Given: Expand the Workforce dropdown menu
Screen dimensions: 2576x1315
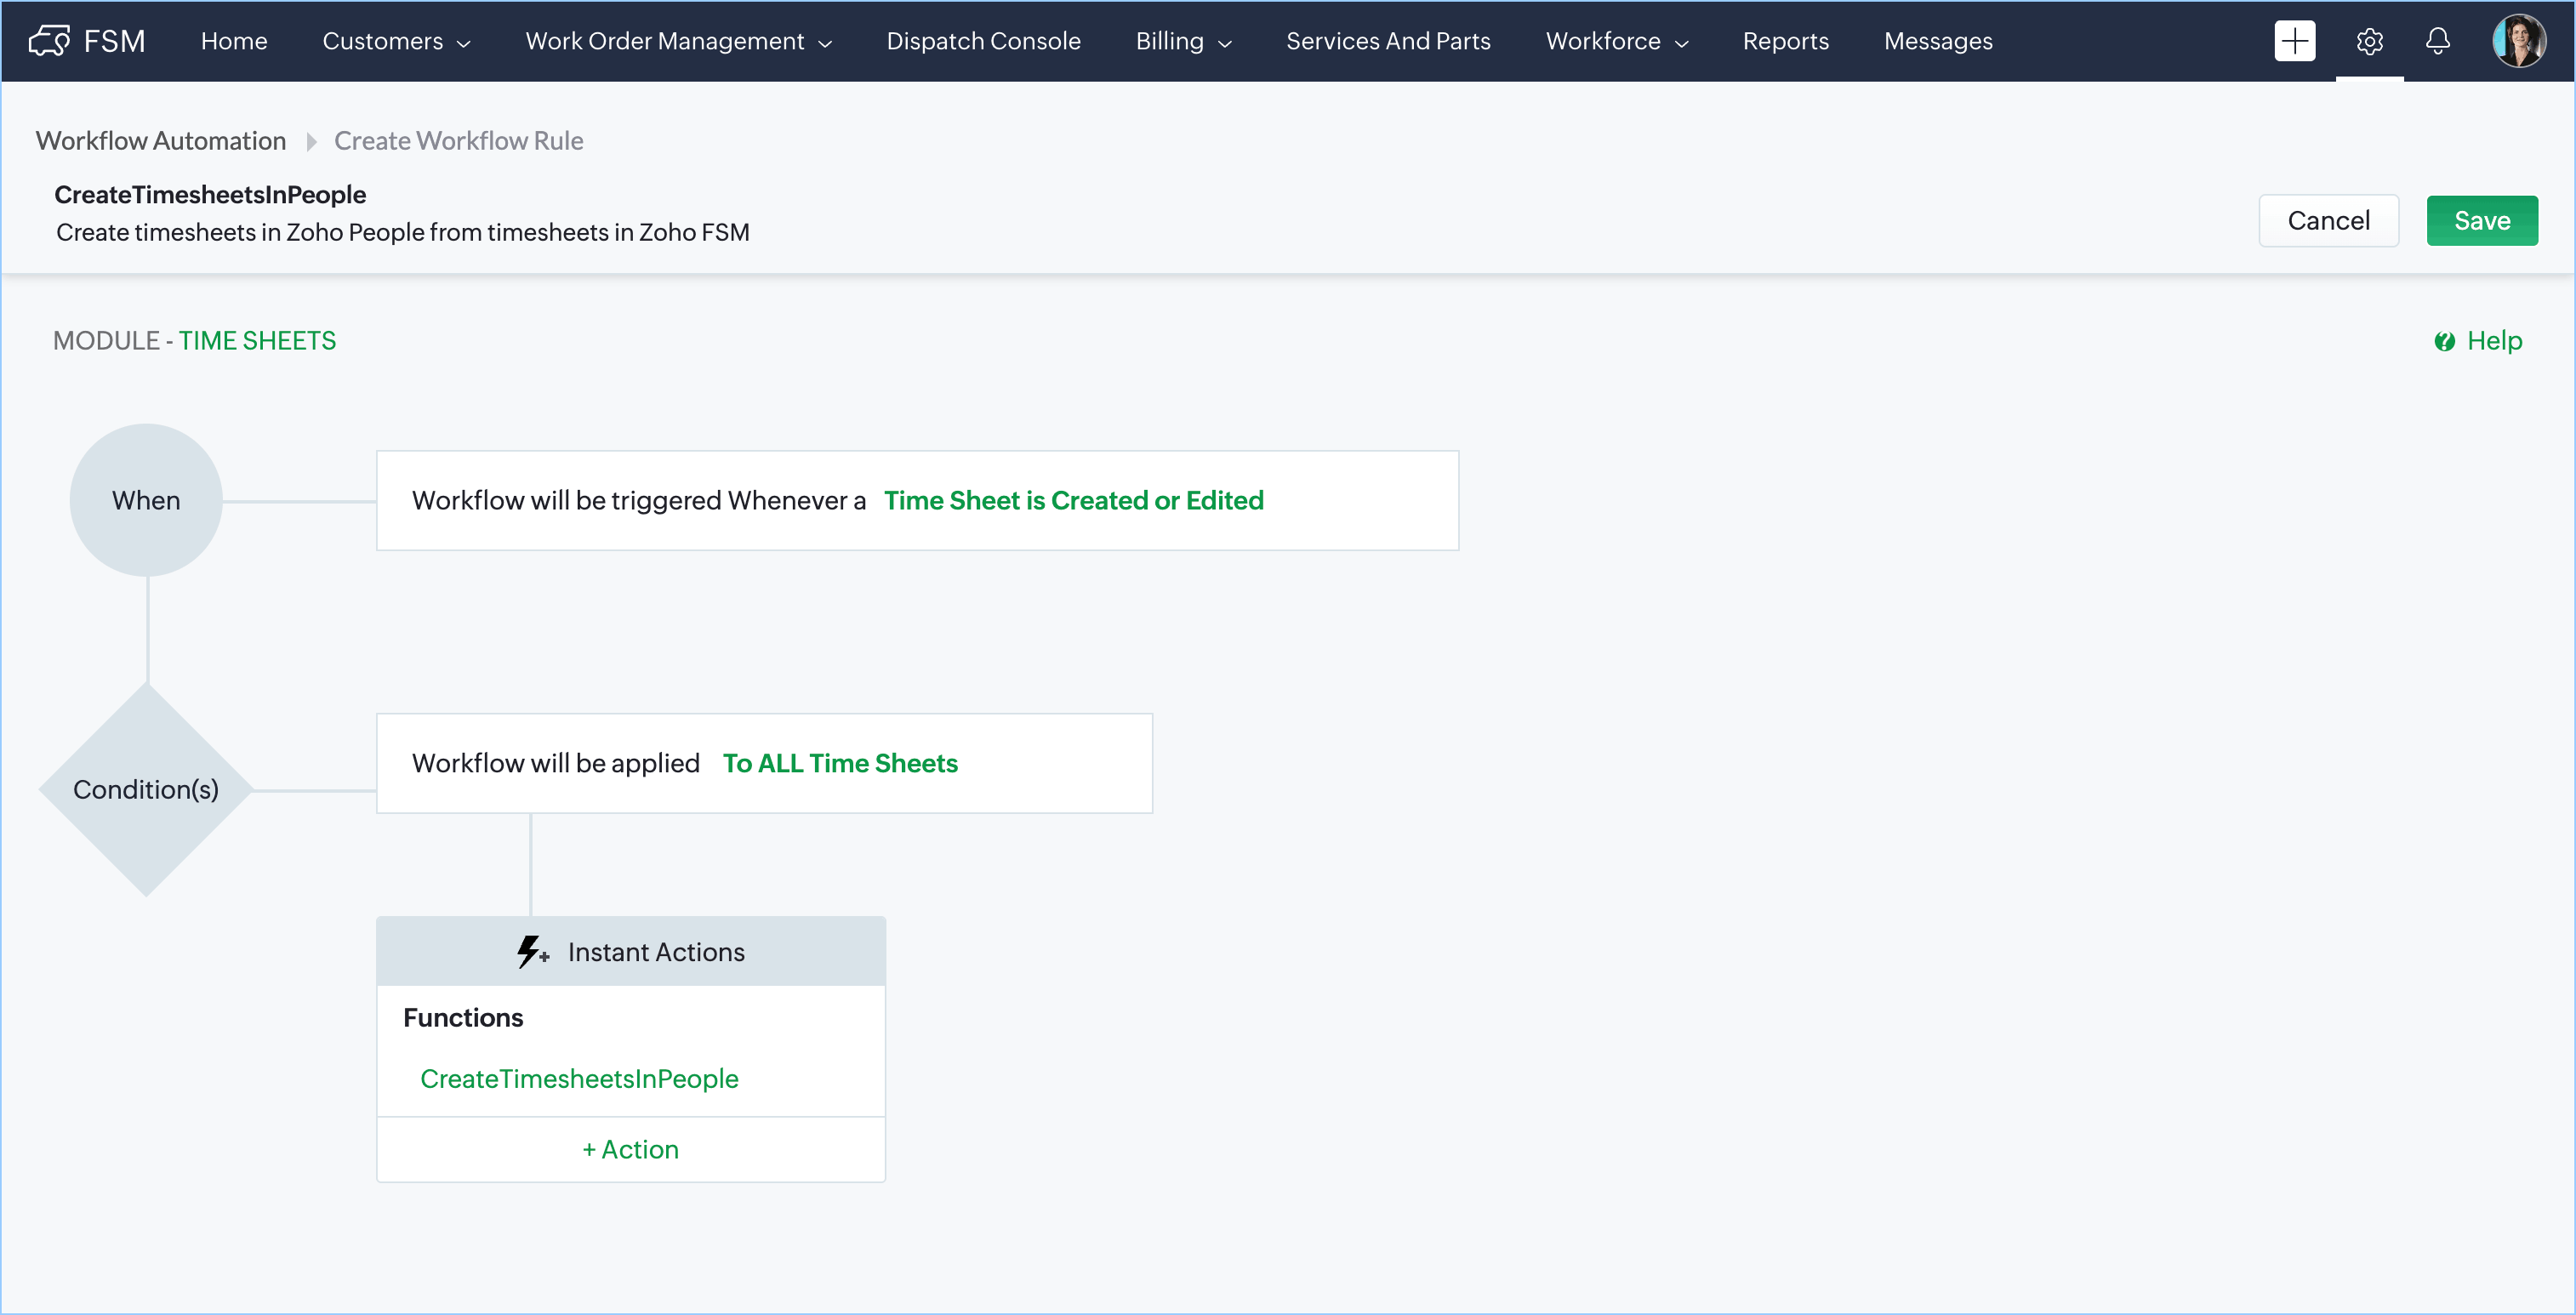Looking at the screenshot, I should (x=1616, y=41).
